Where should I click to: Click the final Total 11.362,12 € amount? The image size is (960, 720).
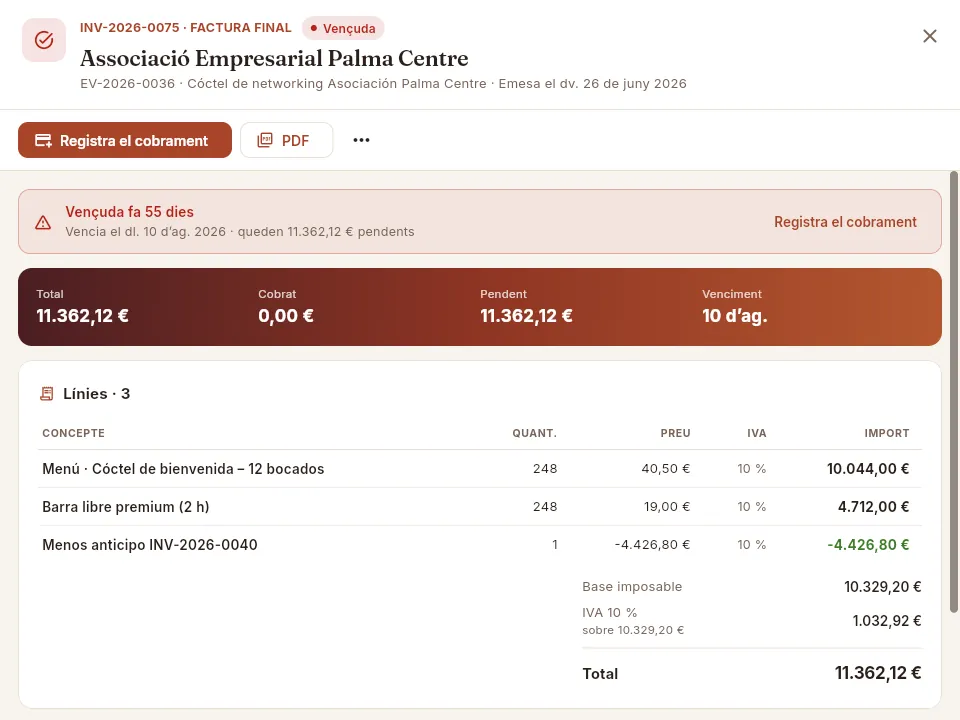(878, 673)
